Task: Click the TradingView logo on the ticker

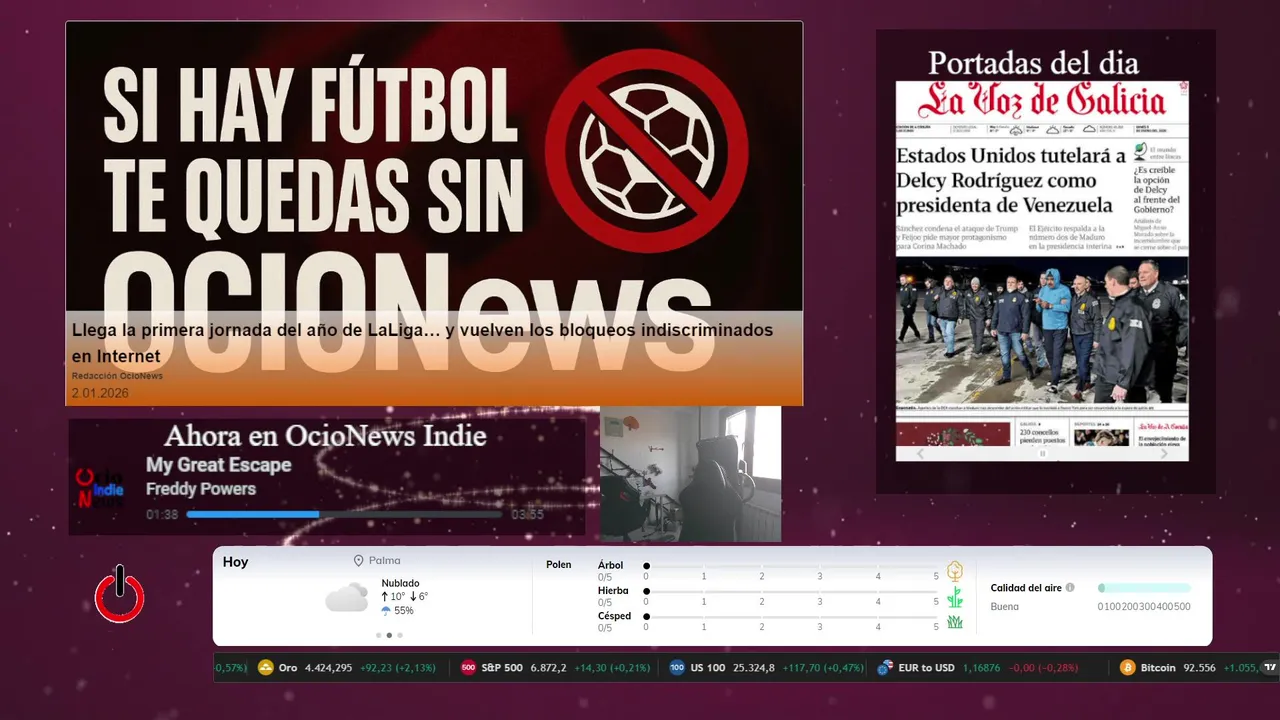Action: (1270, 667)
